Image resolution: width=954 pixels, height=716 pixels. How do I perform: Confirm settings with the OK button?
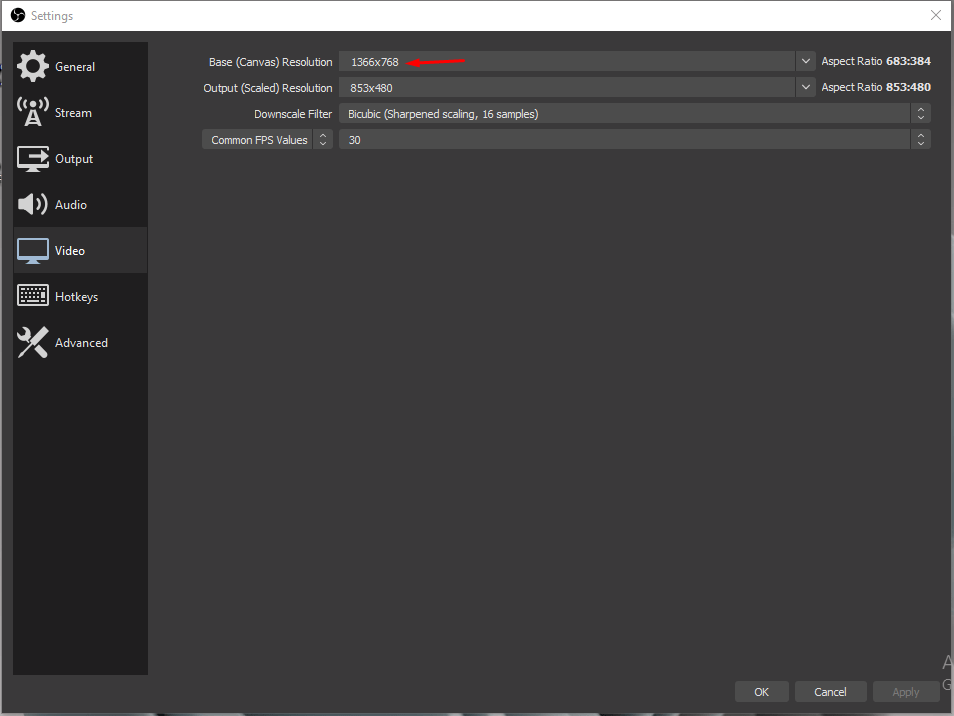point(761,691)
